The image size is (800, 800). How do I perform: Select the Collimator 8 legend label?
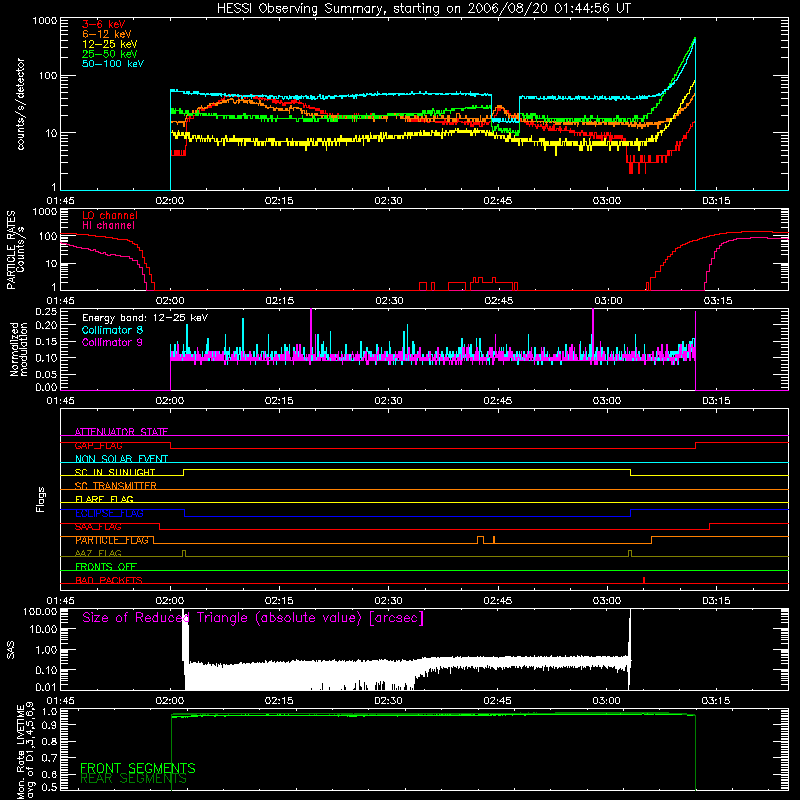click(x=112, y=330)
